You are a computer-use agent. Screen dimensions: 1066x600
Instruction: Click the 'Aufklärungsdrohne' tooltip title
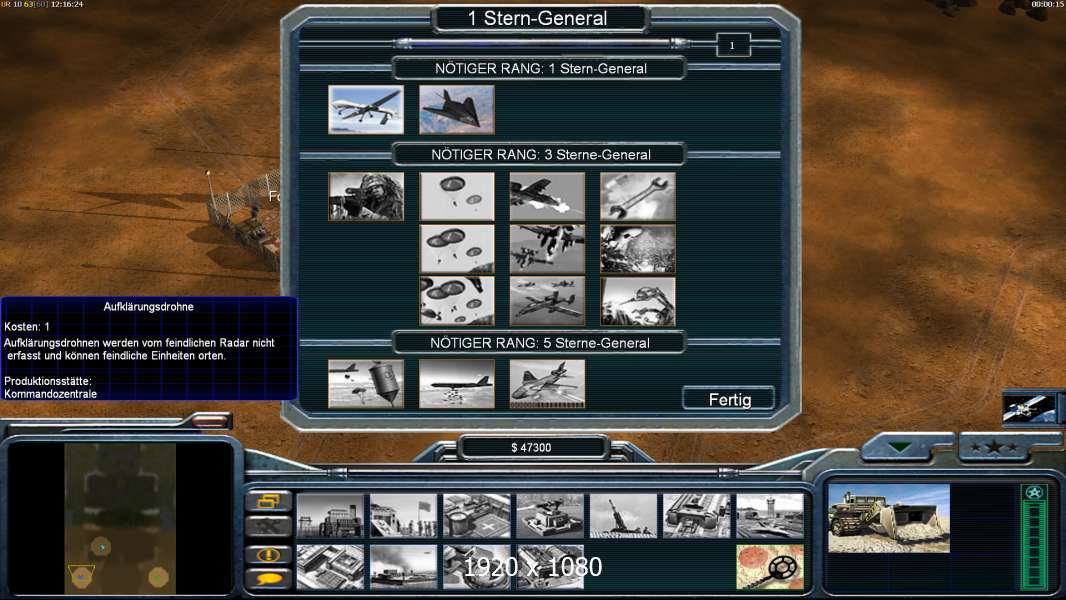tap(148, 306)
